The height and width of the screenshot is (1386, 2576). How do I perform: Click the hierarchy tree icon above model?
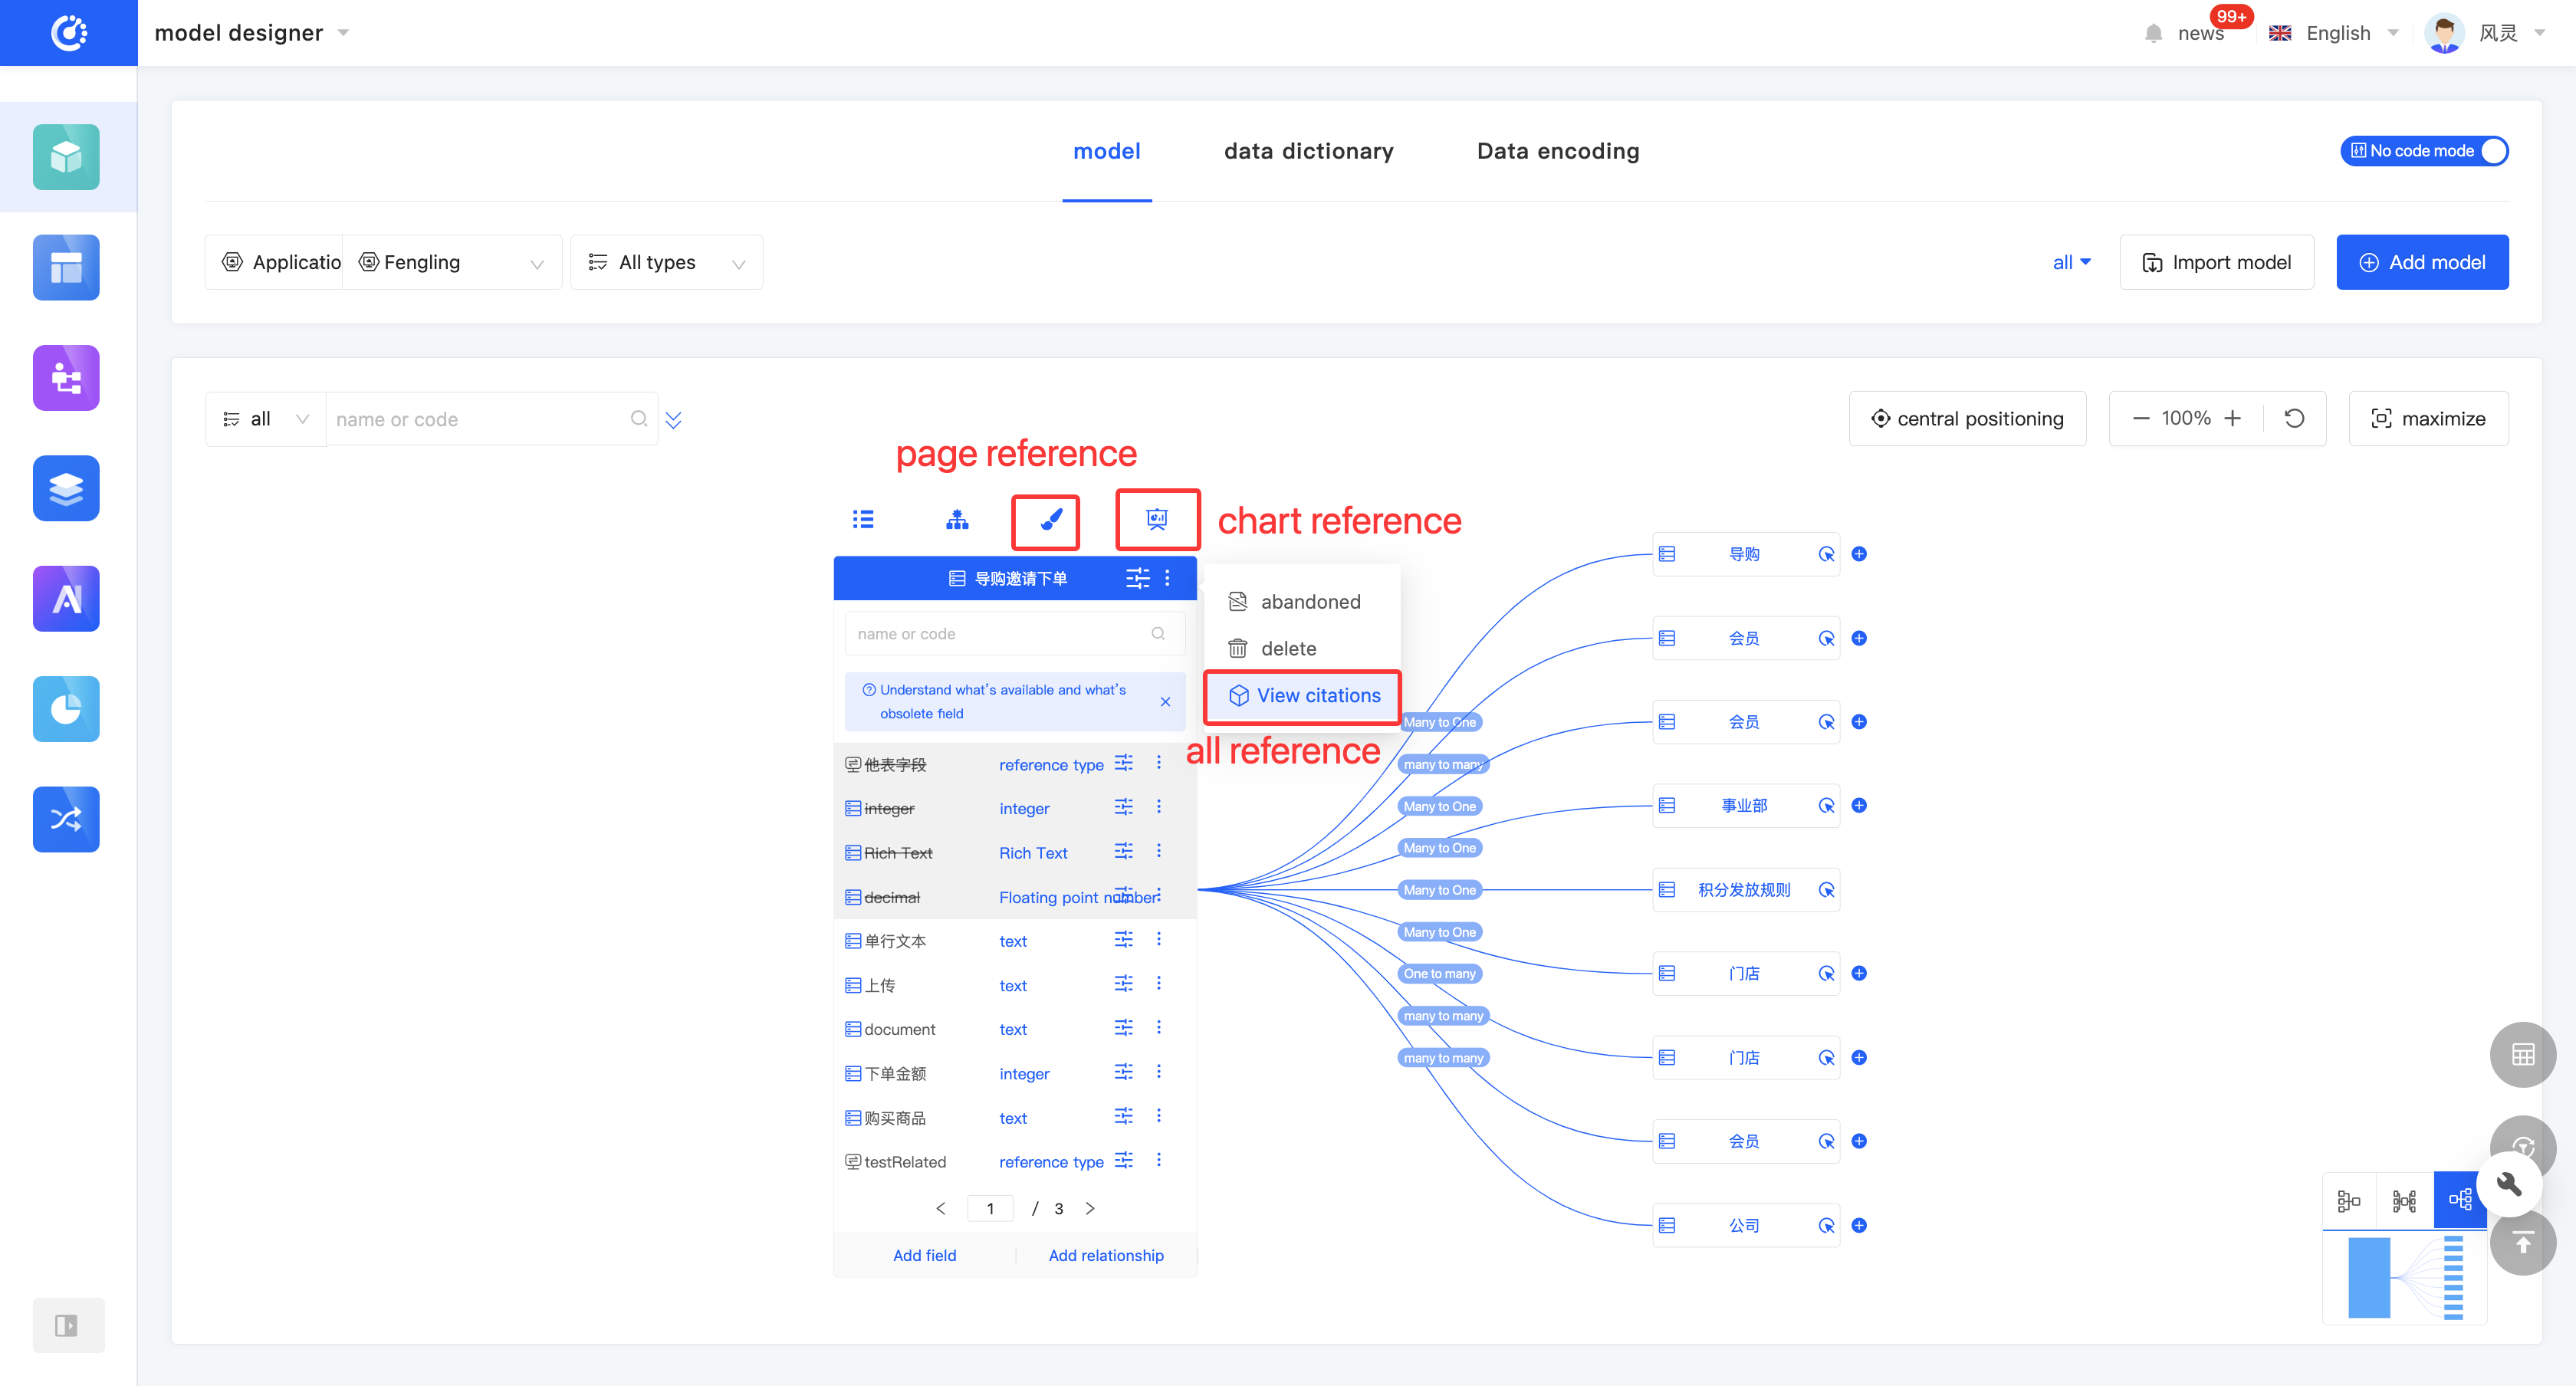[957, 519]
